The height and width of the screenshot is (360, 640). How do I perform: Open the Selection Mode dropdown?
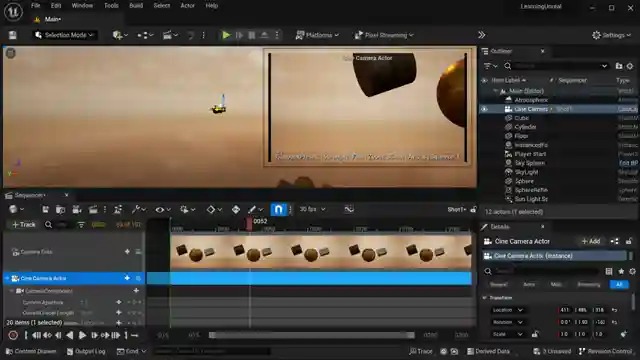64,35
